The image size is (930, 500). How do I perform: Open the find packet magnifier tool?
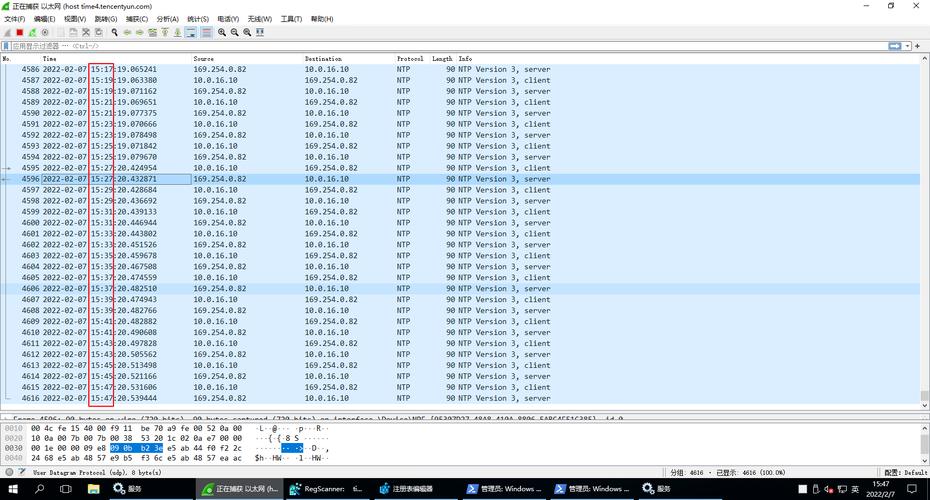[114, 33]
